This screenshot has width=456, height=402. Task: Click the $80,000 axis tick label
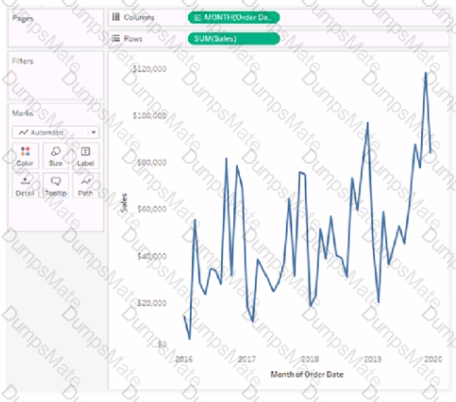coord(152,162)
